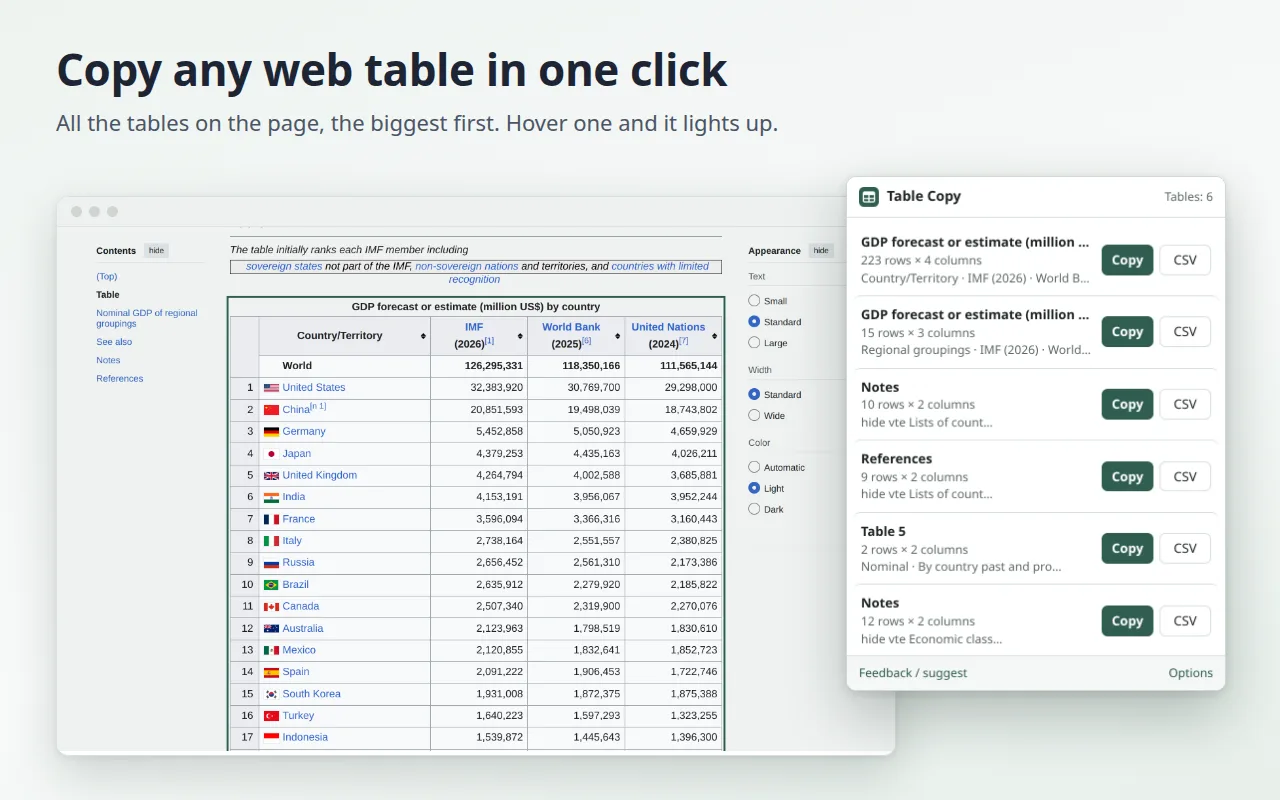This screenshot has width=1280, height=800.
Task: Click the China flag icon
Action: (271, 410)
